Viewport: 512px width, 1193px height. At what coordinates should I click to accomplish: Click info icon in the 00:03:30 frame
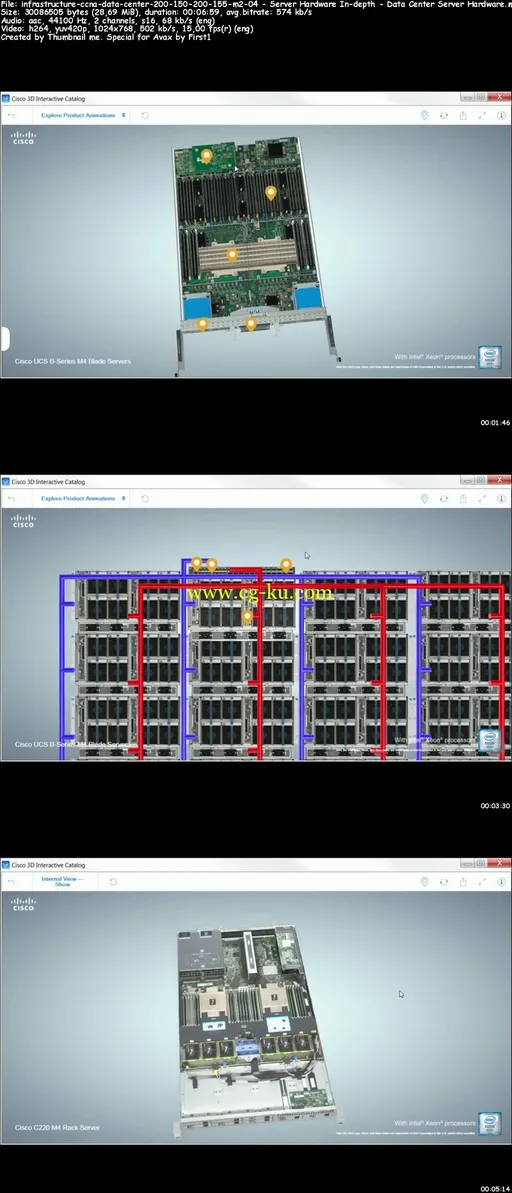coord(501,499)
